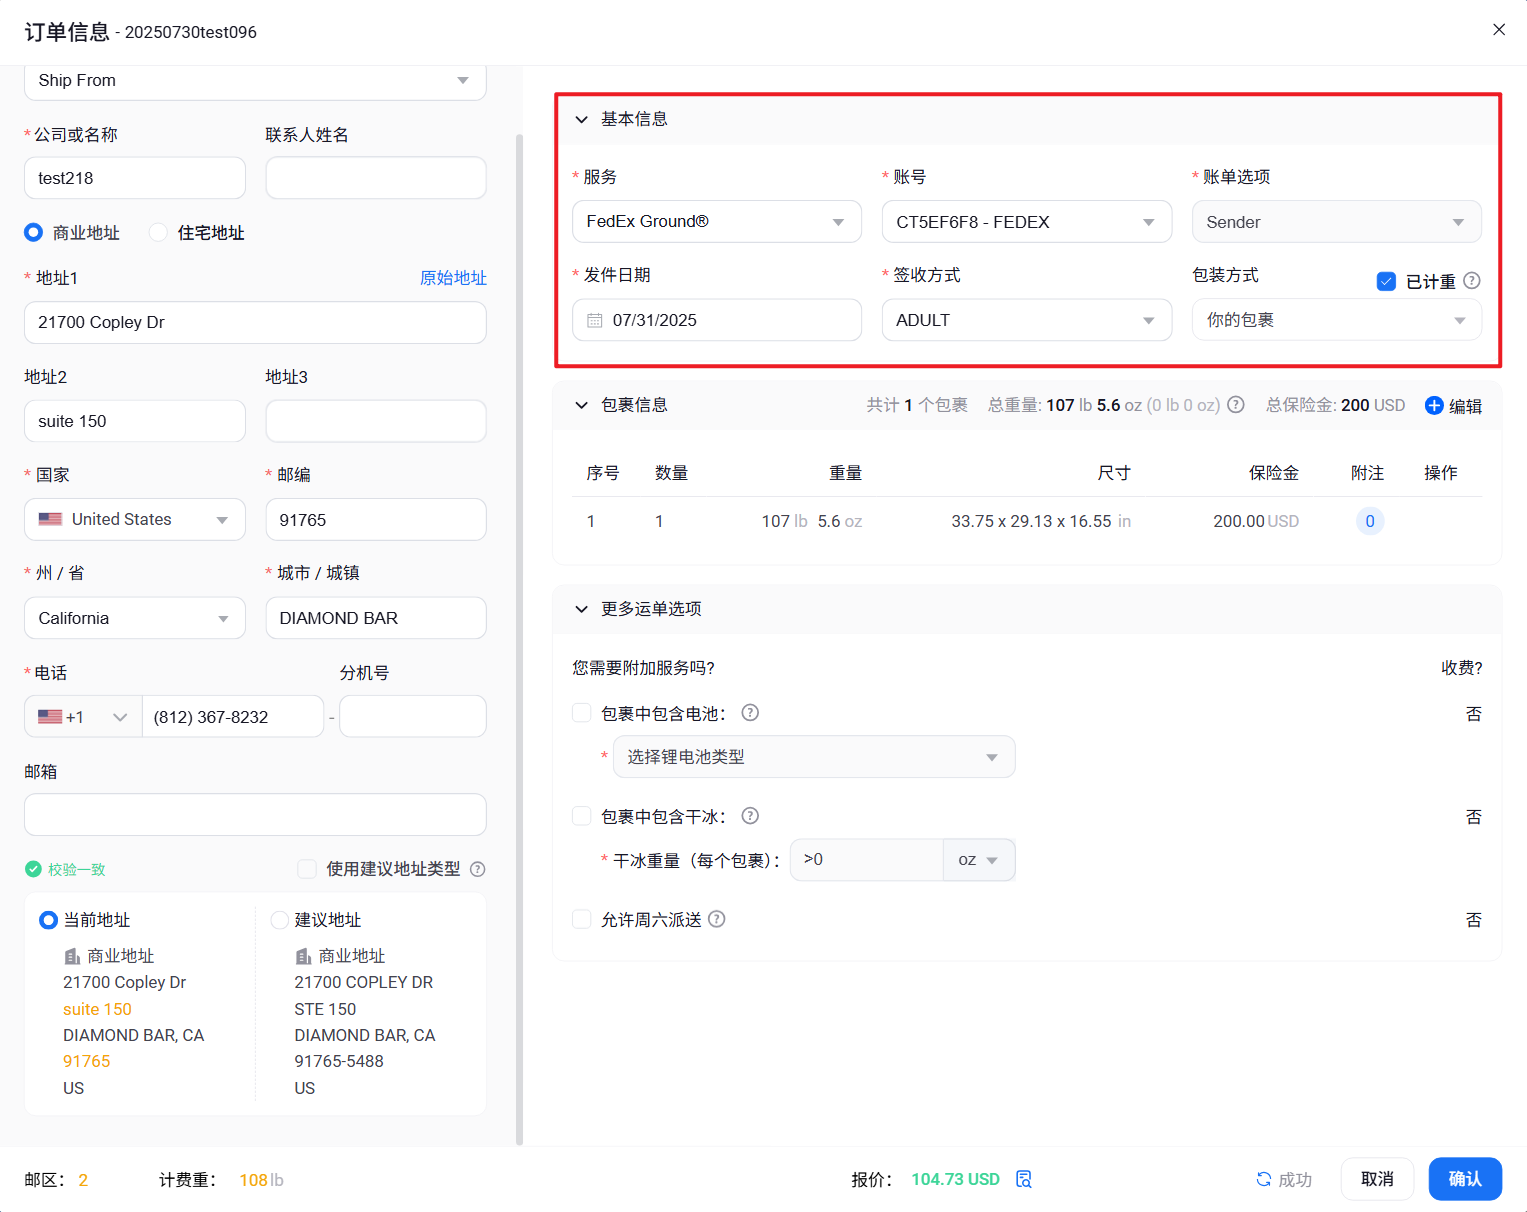The image size is (1527, 1212).
Task: Click the plus icon for 编辑 packages
Action: 1434,405
